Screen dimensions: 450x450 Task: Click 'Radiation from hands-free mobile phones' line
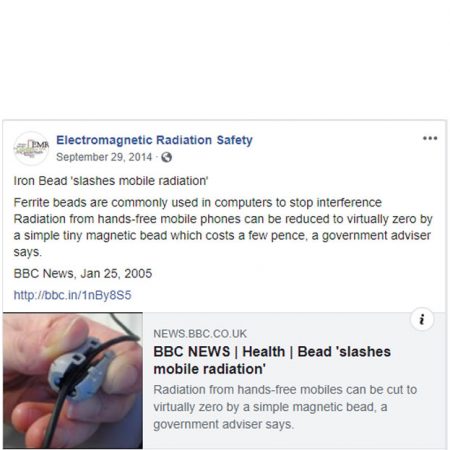click(x=223, y=219)
